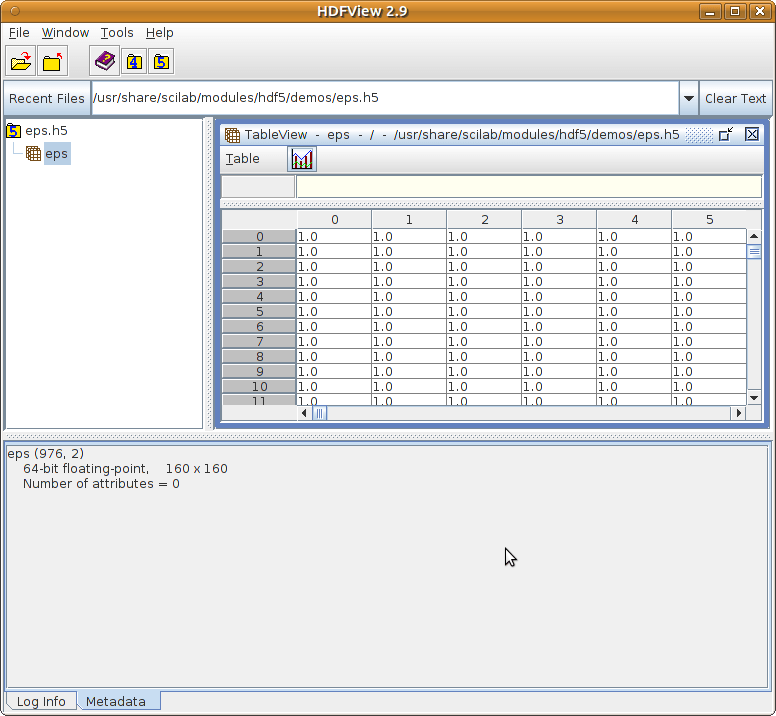Select column header 1
776x716 pixels.
pos(409,220)
